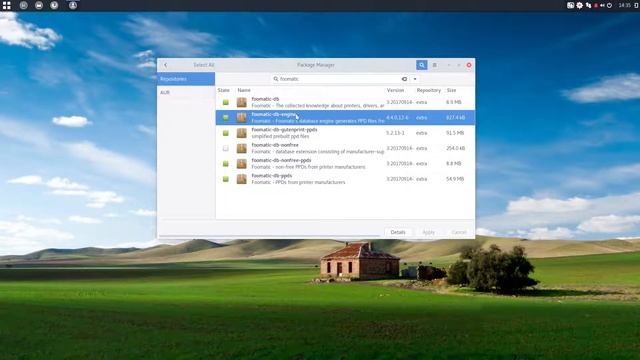Click the foomatic-db-engine package icon
Viewport: 640px width, 360px height.
242,118
